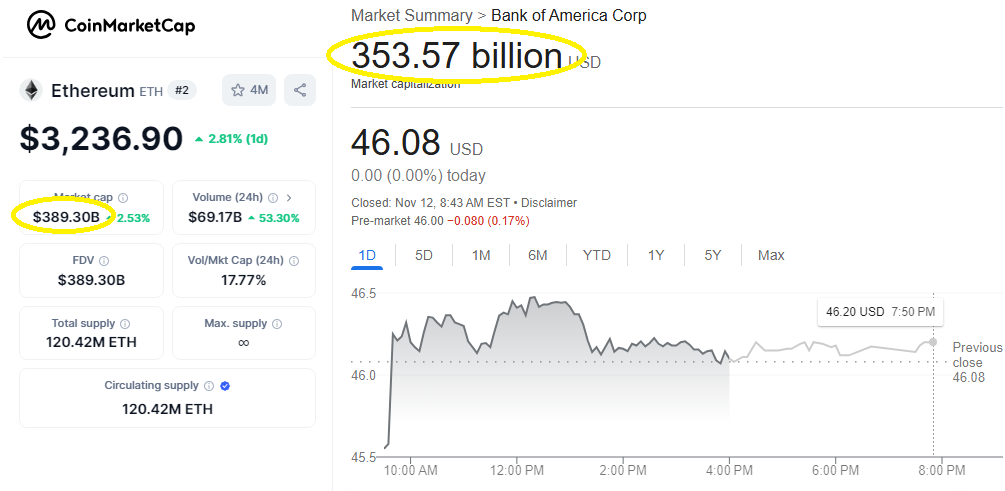Image resolution: width=1005 pixels, height=491 pixels.
Task: Click the Ethereum diamond coin icon
Action: 31,90
